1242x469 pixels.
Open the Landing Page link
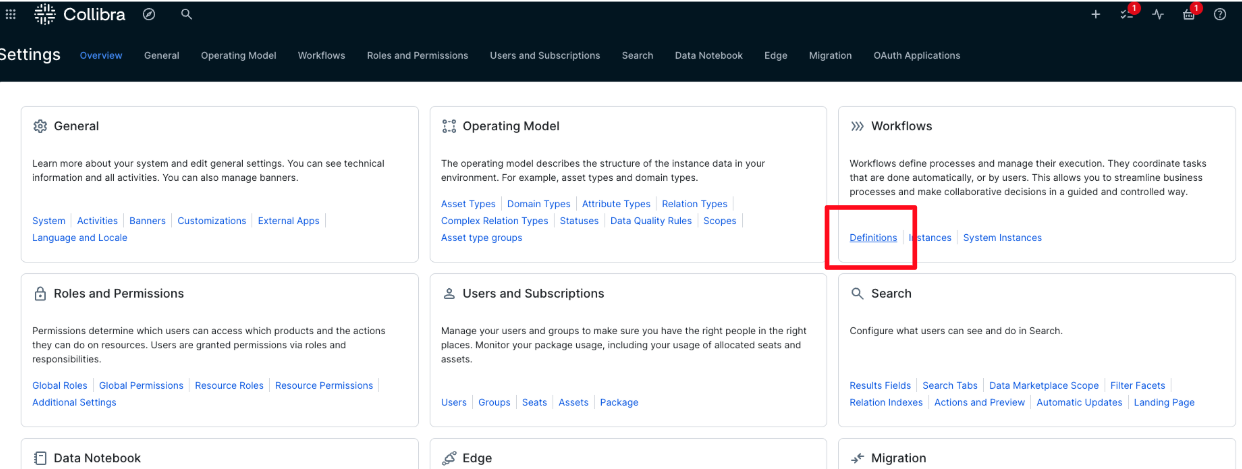[1164, 403]
